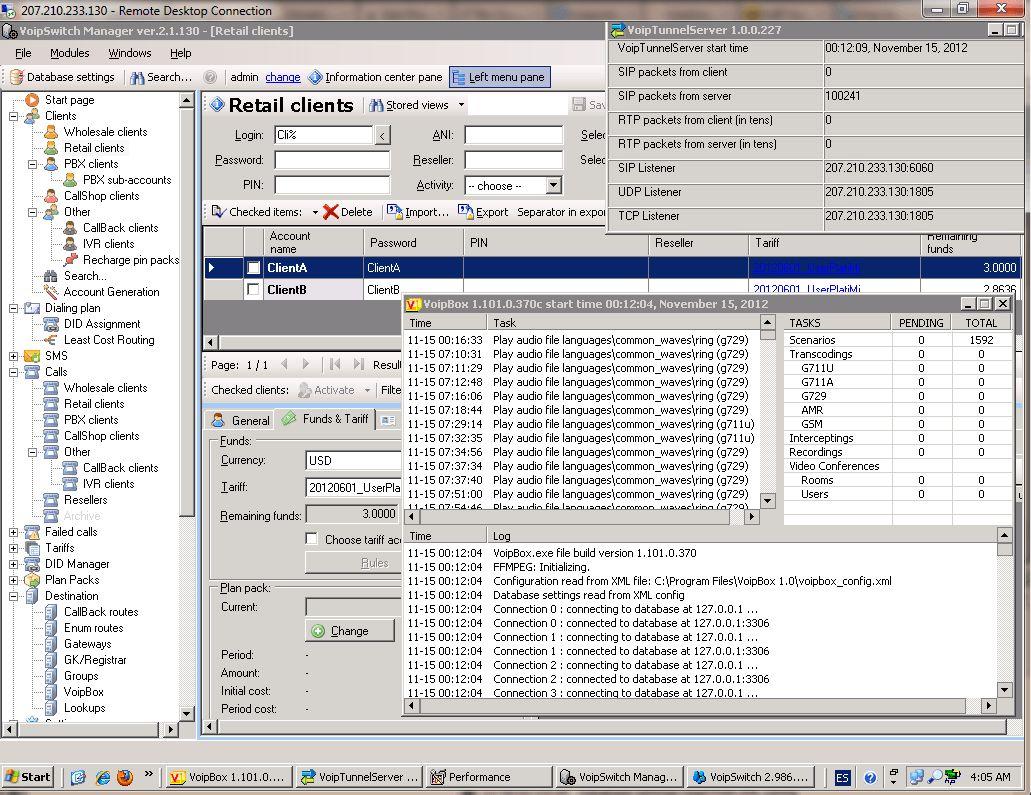
Task: Open the Activity choose dropdown
Action: coord(554,185)
